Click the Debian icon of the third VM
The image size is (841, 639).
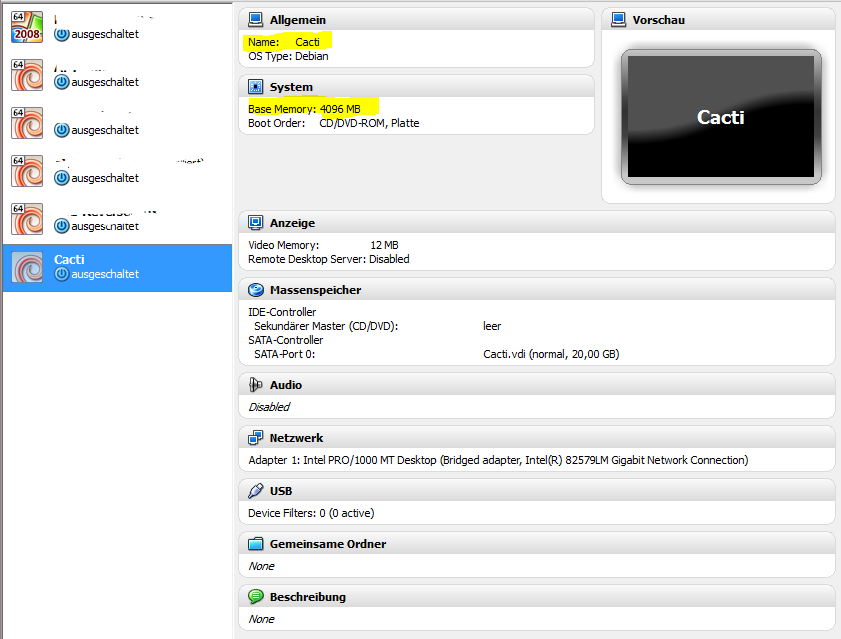point(27,123)
